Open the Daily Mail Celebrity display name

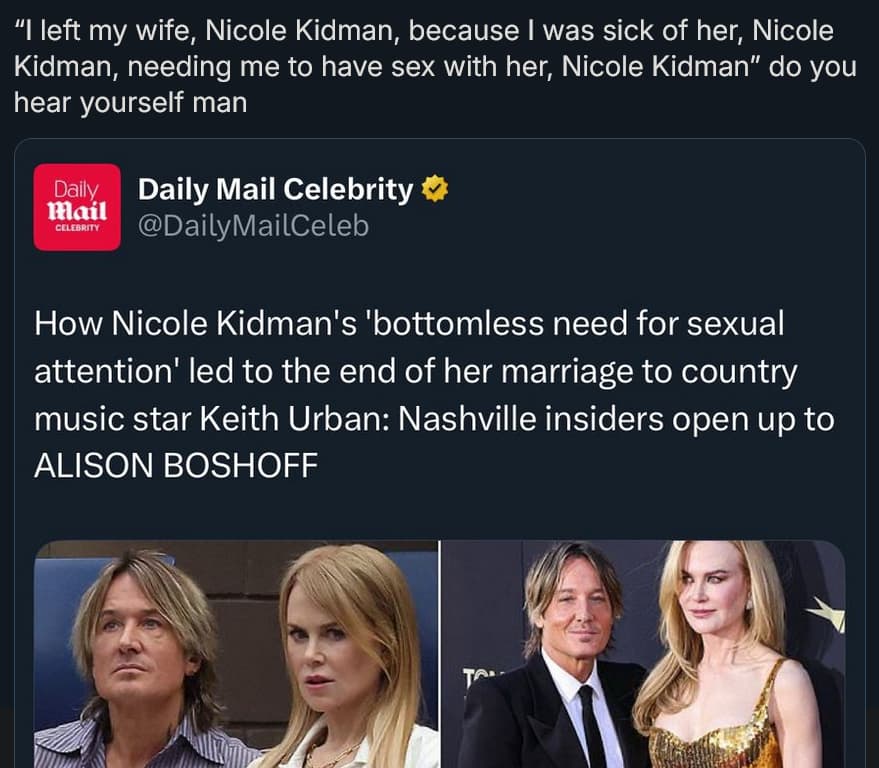275,188
